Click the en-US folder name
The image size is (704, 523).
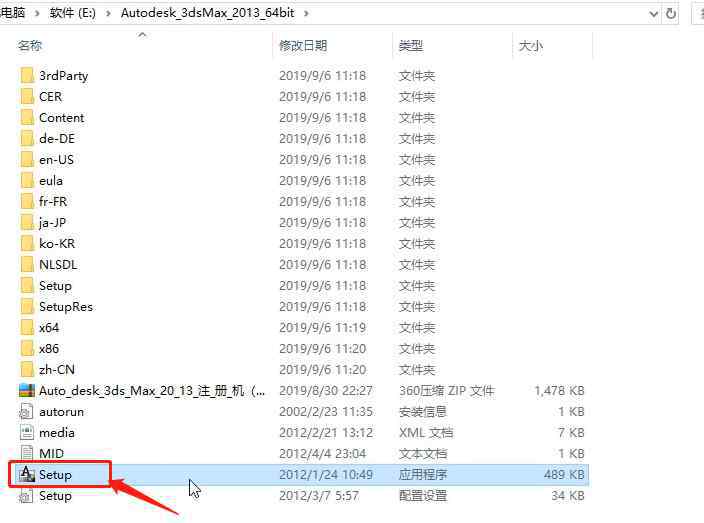click(x=57, y=159)
